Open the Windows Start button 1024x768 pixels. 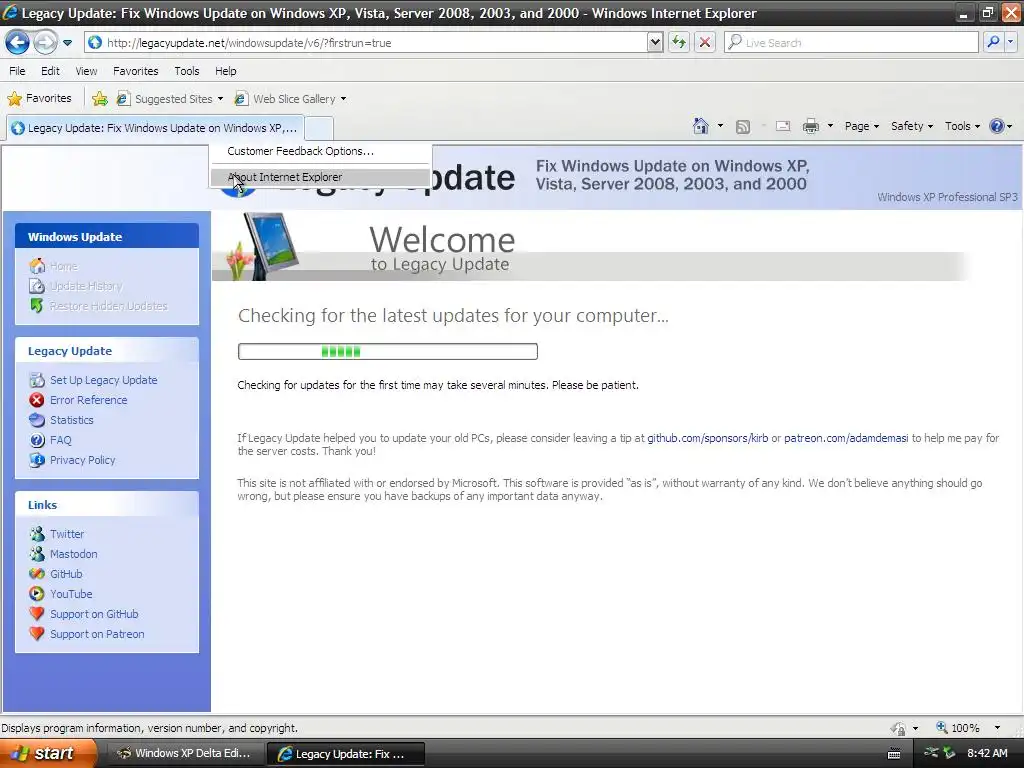click(x=47, y=753)
